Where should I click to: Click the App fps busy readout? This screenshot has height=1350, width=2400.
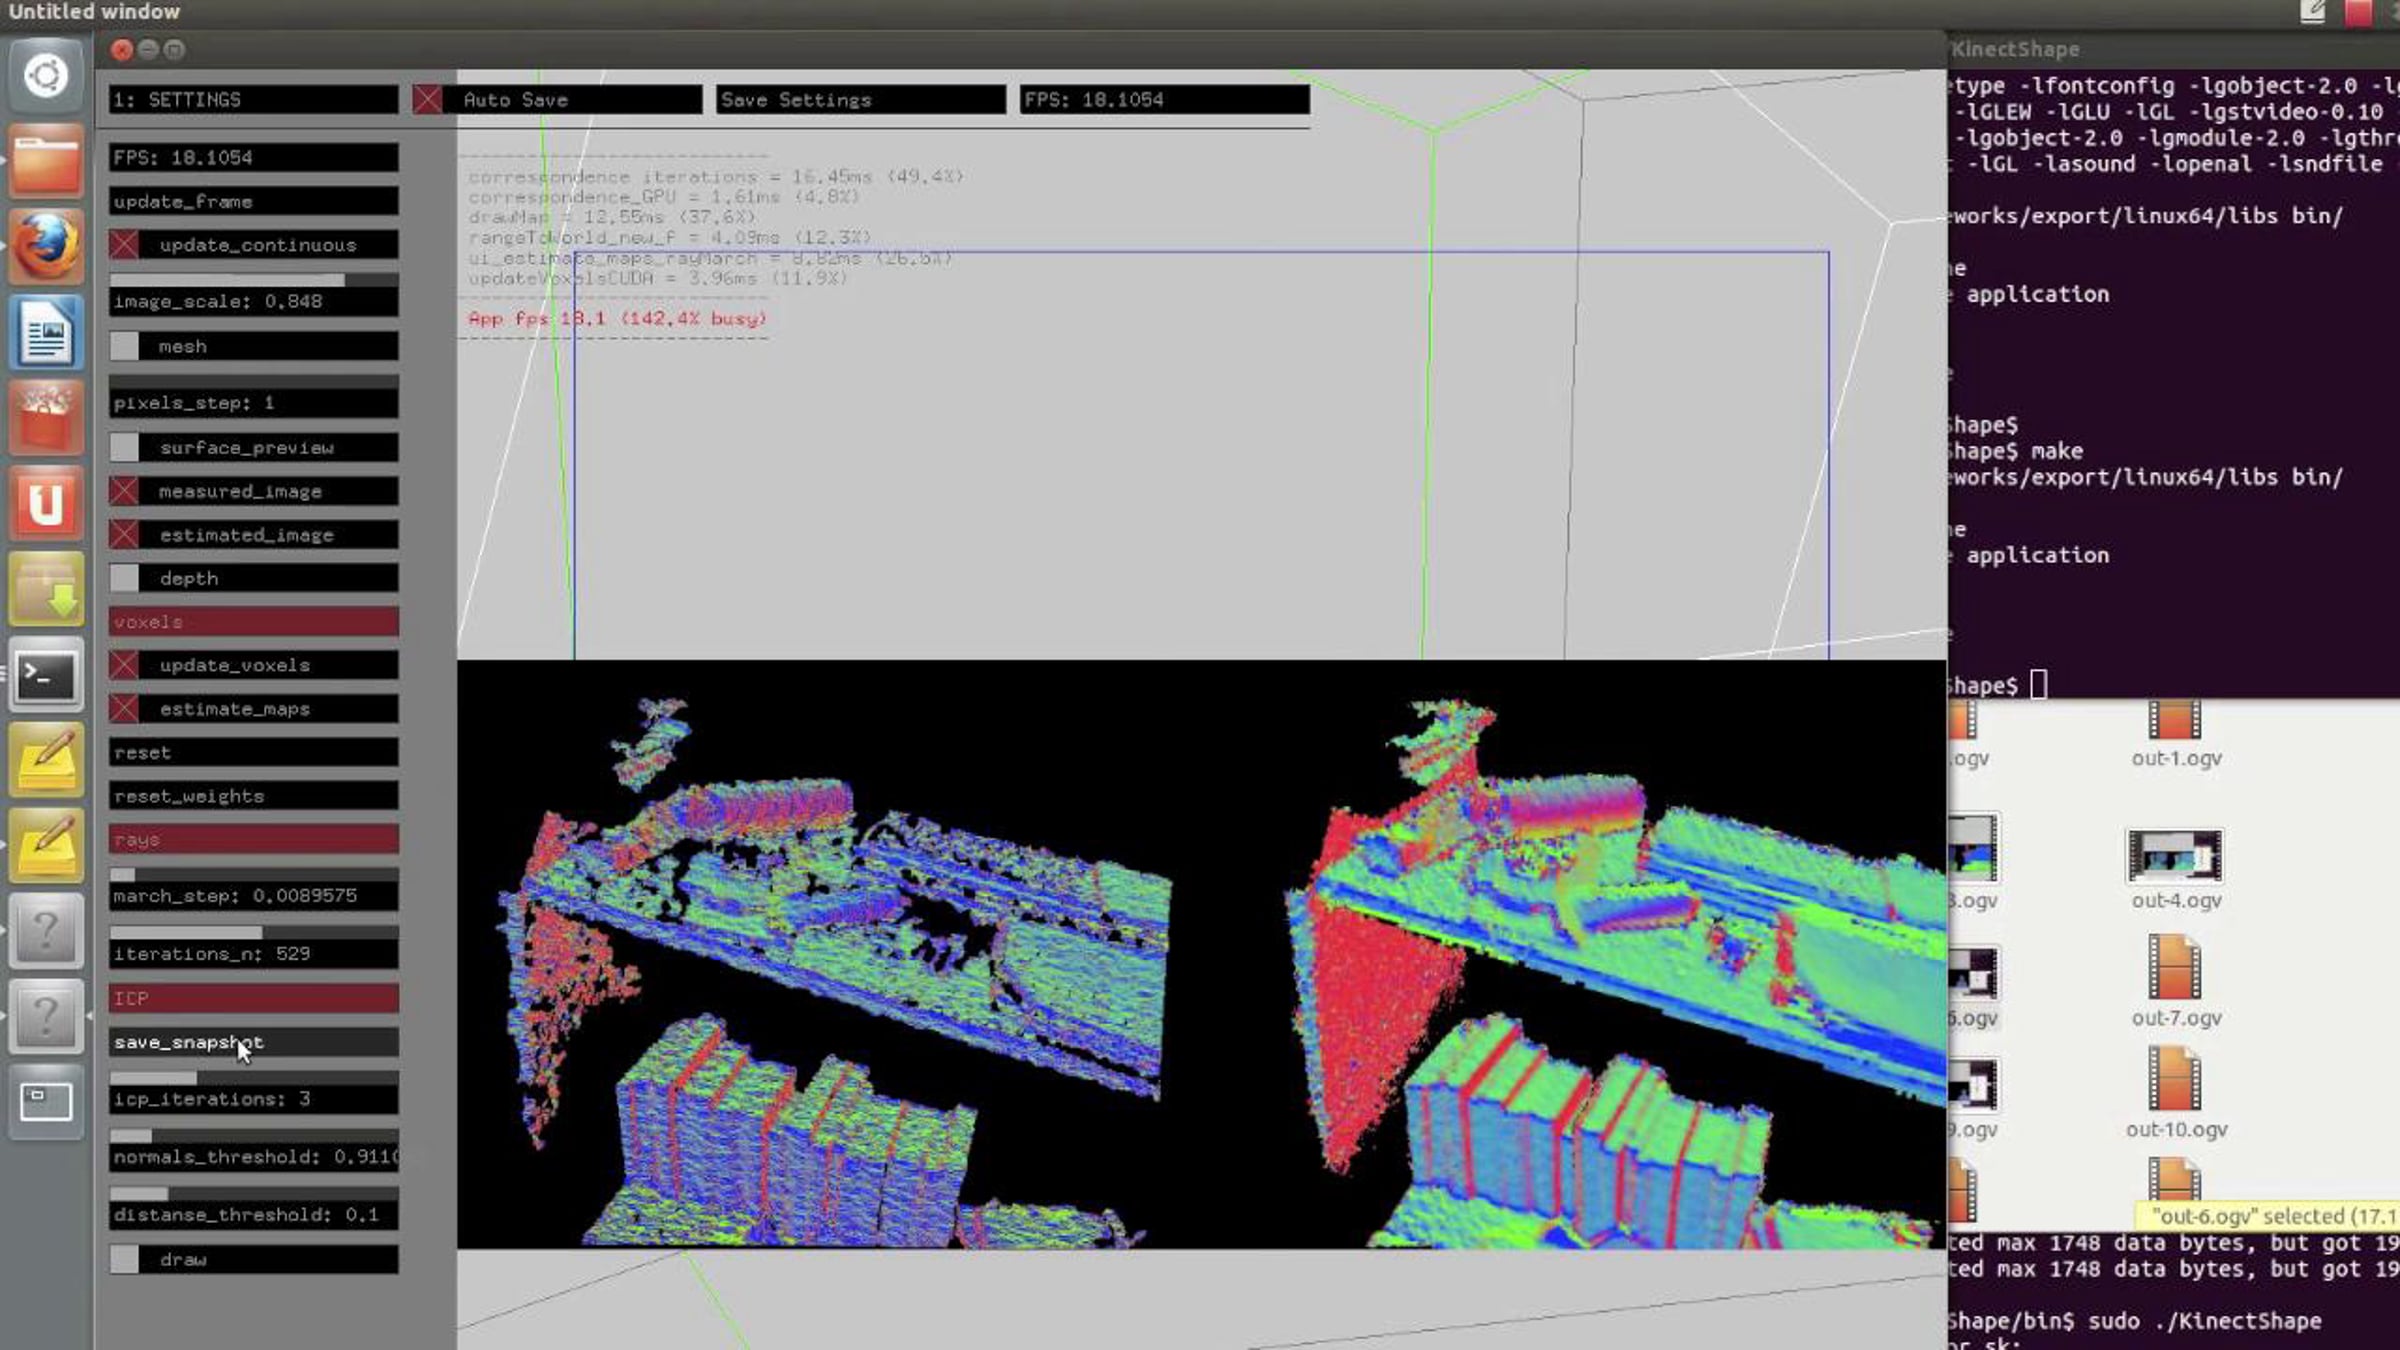[x=617, y=319]
